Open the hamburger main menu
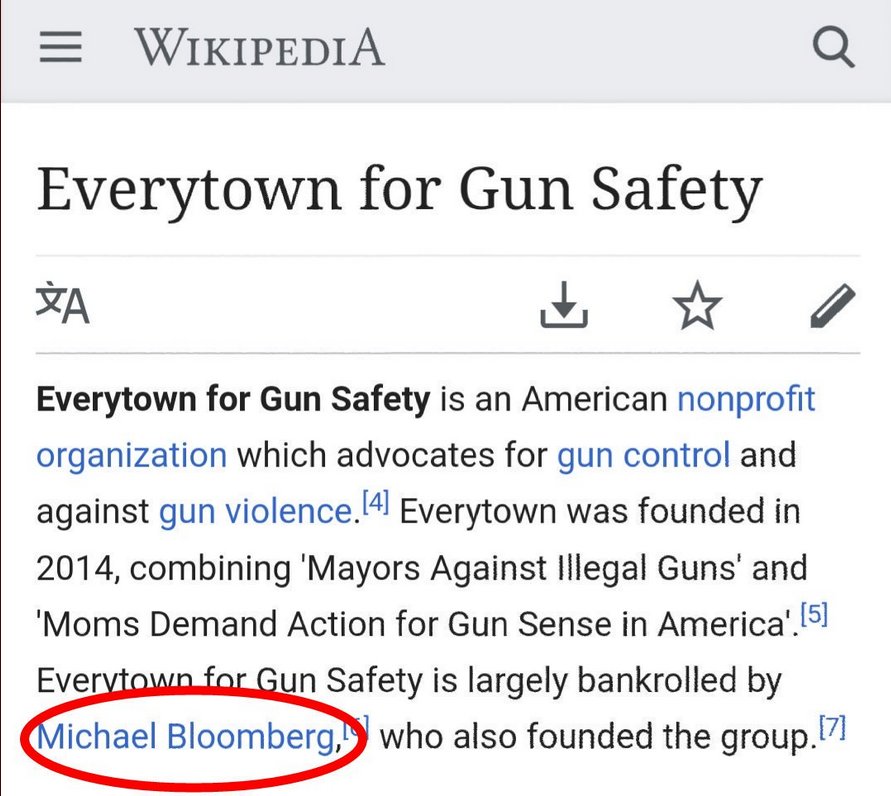Image resolution: width=891 pixels, height=796 pixels. pyautogui.click(x=60, y=47)
